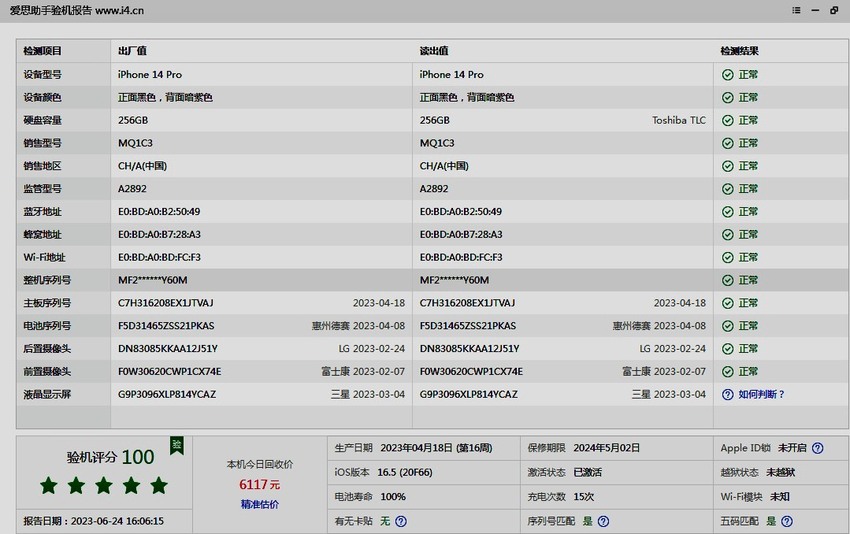Click the 检测项目 column header
The height and width of the screenshot is (534, 850).
[42, 51]
